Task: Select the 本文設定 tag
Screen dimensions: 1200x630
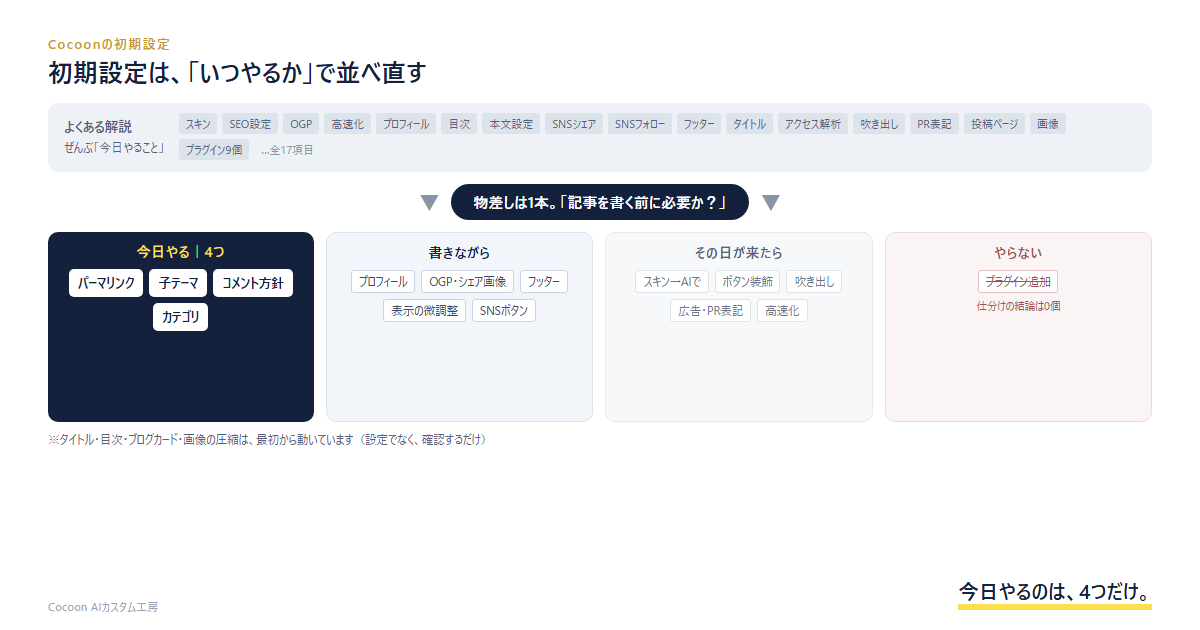Action: click(511, 124)
